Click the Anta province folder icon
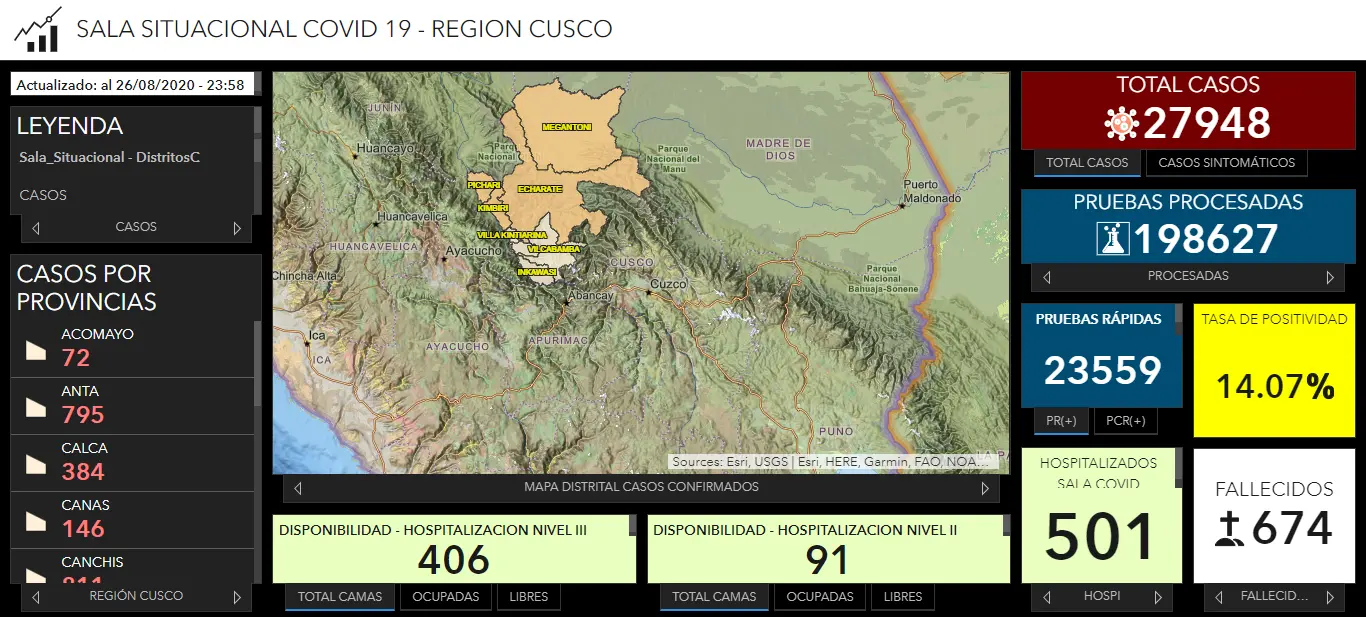1366x617 pixels. click(36, 406)
